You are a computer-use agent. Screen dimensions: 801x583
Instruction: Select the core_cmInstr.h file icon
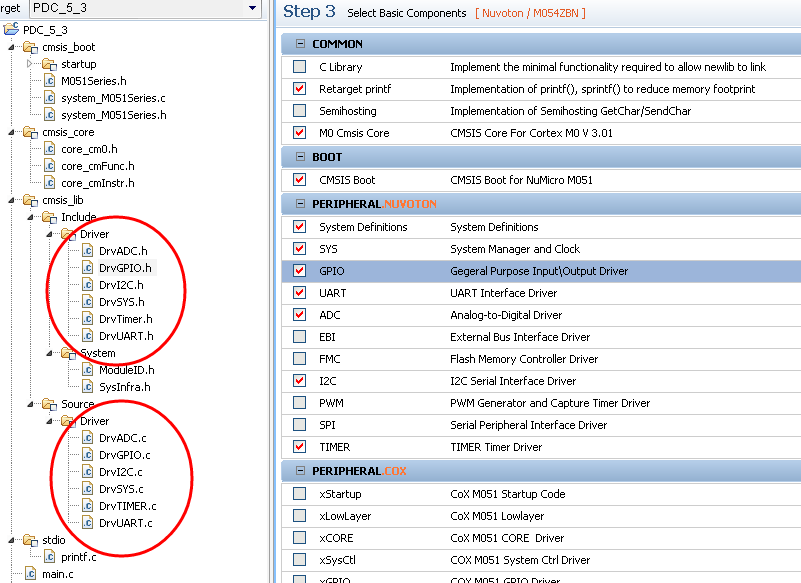coord(50,183)
